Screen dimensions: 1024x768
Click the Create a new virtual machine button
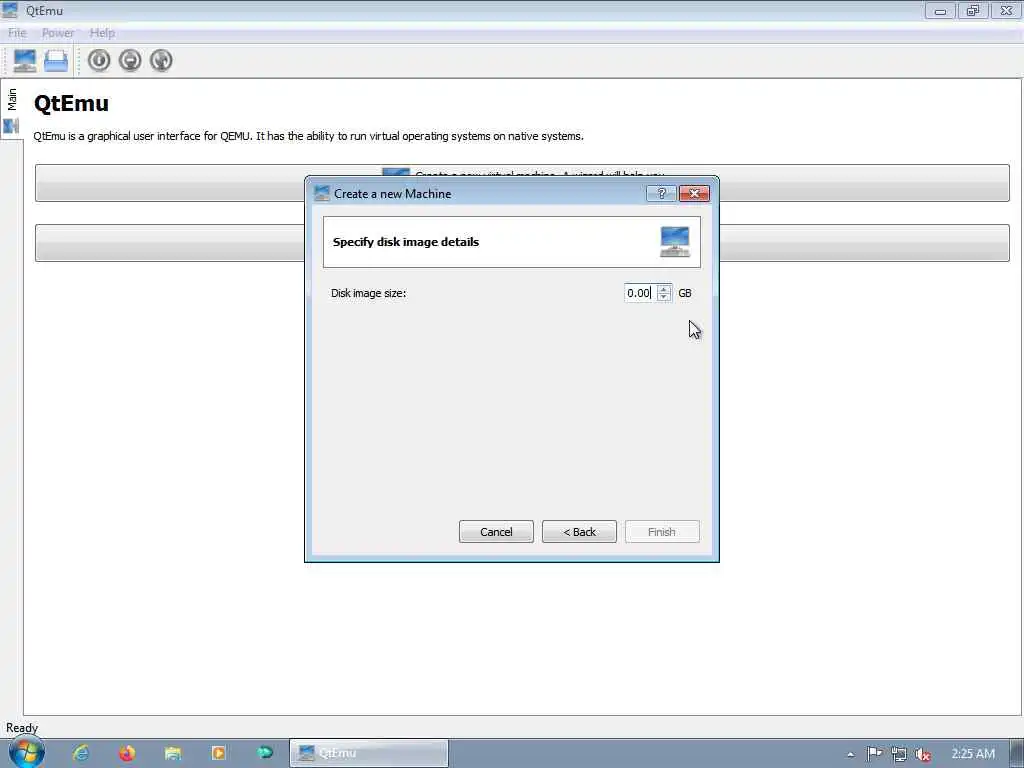pyautogui.click(x=522, y=183)
